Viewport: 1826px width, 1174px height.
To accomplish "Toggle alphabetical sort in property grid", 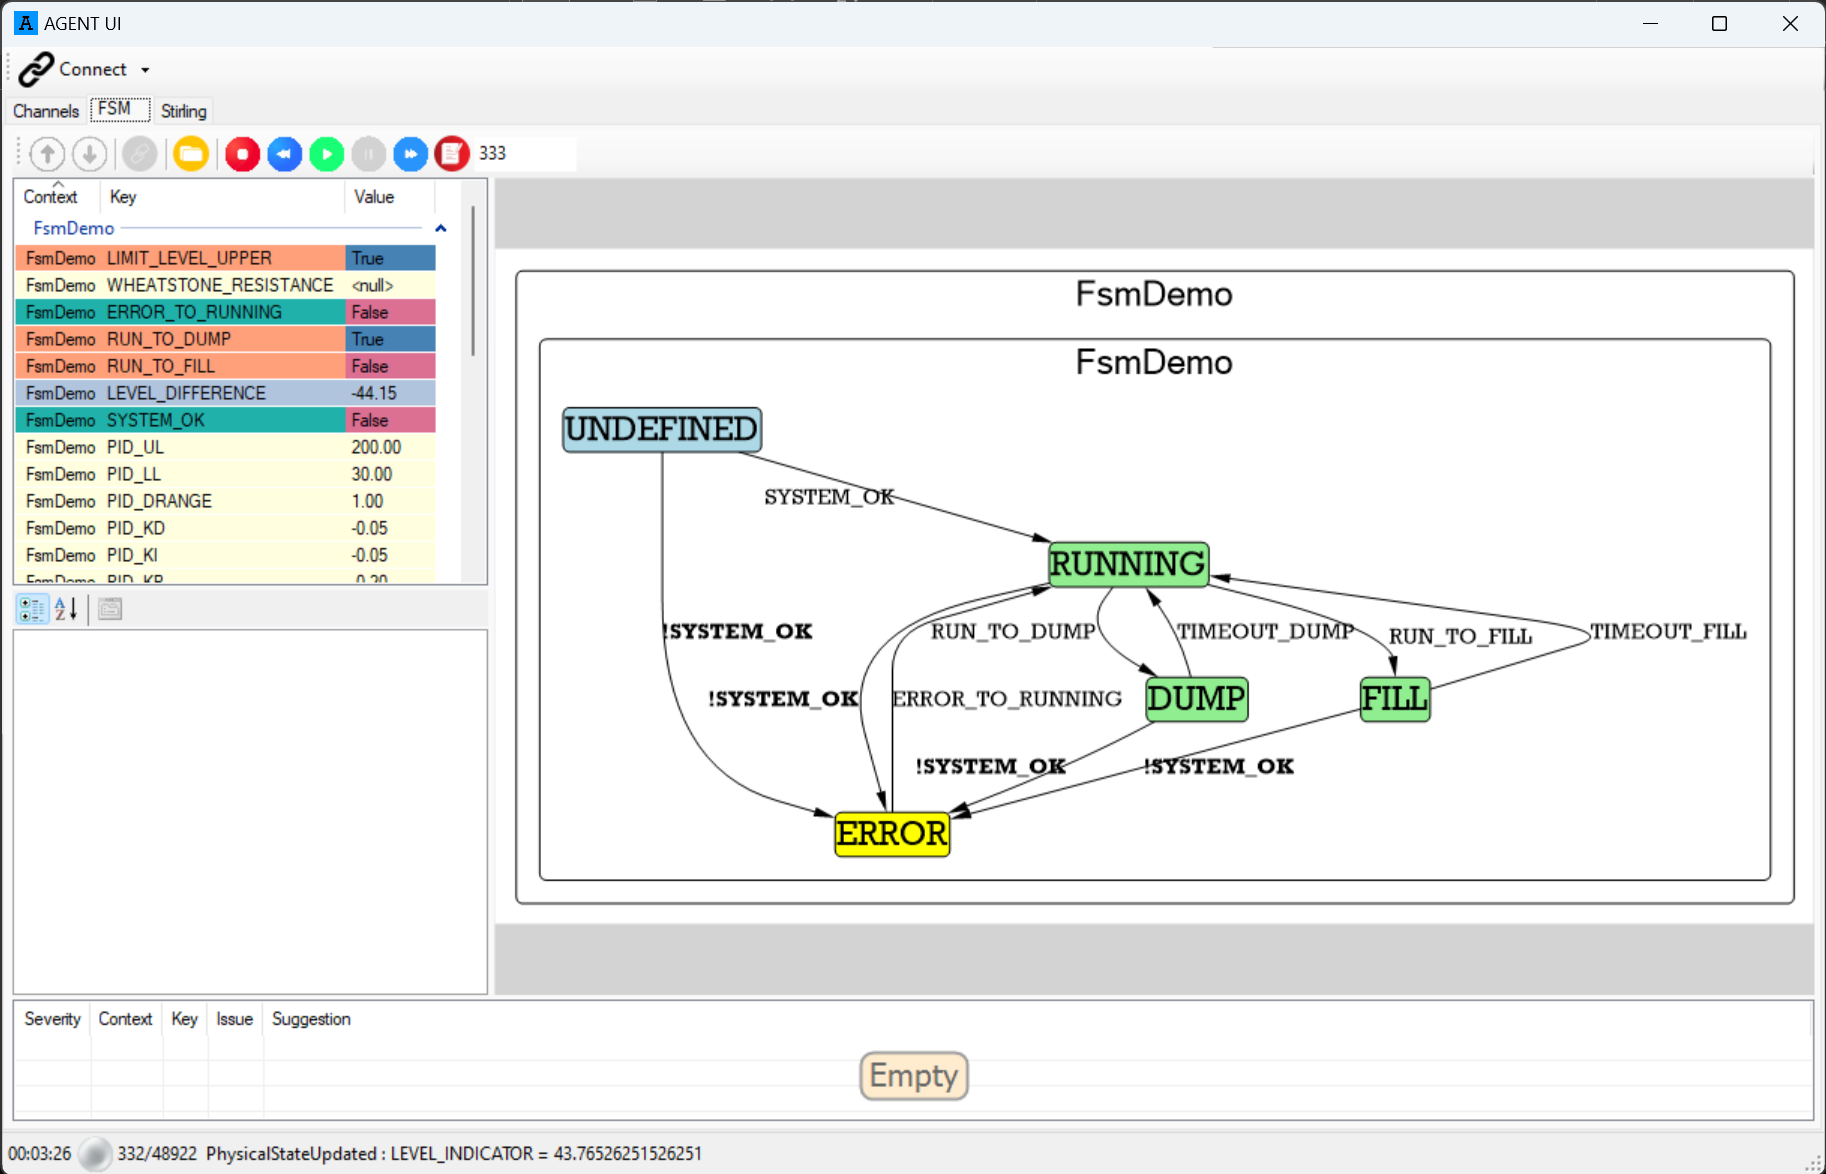I will point(66,609).
